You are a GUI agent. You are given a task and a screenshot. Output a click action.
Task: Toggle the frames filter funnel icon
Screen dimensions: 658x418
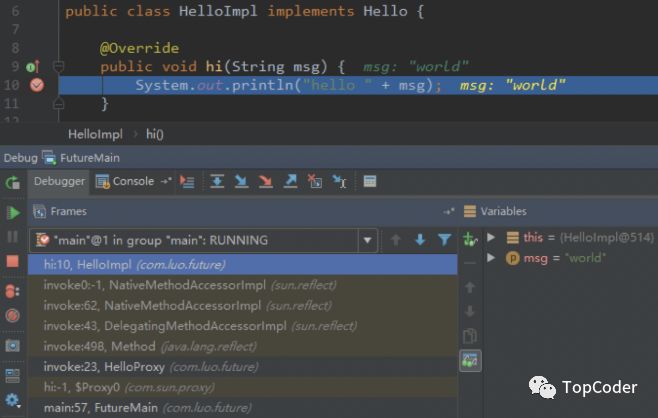tap(444, 240)
